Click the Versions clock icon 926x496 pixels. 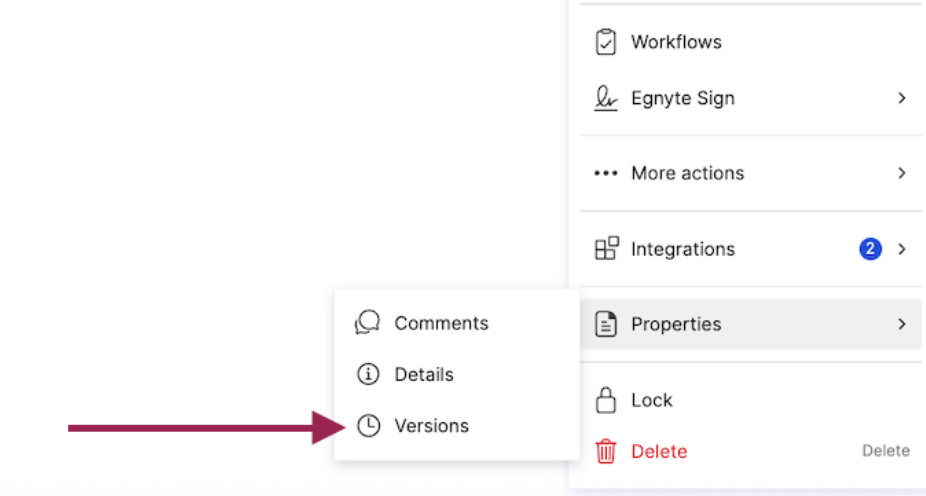368,426
